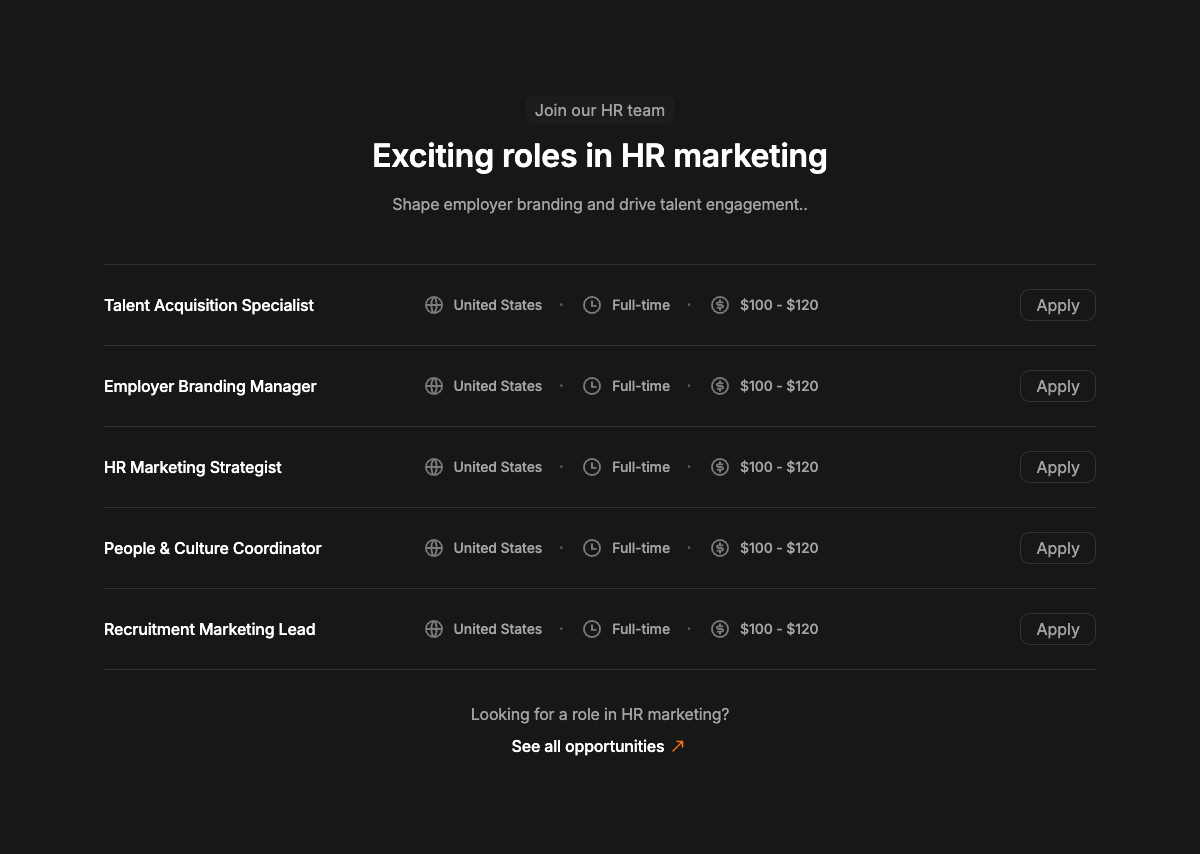Click globe icon in HR Marketing Strategist row
This screenshot has width=1200, height=854.
pos(434,467)
